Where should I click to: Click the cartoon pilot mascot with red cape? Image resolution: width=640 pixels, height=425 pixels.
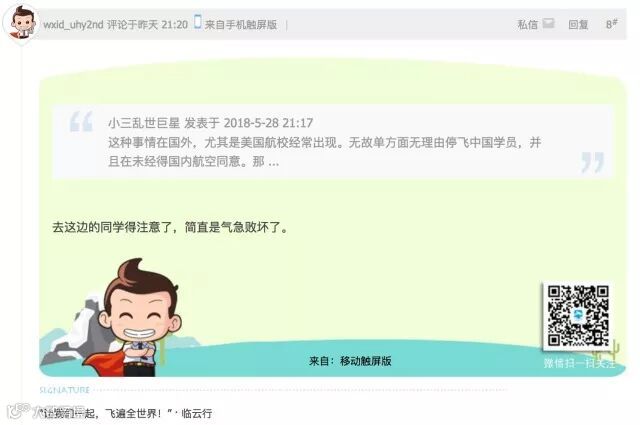pyautogui.click(x=129, y=318)
